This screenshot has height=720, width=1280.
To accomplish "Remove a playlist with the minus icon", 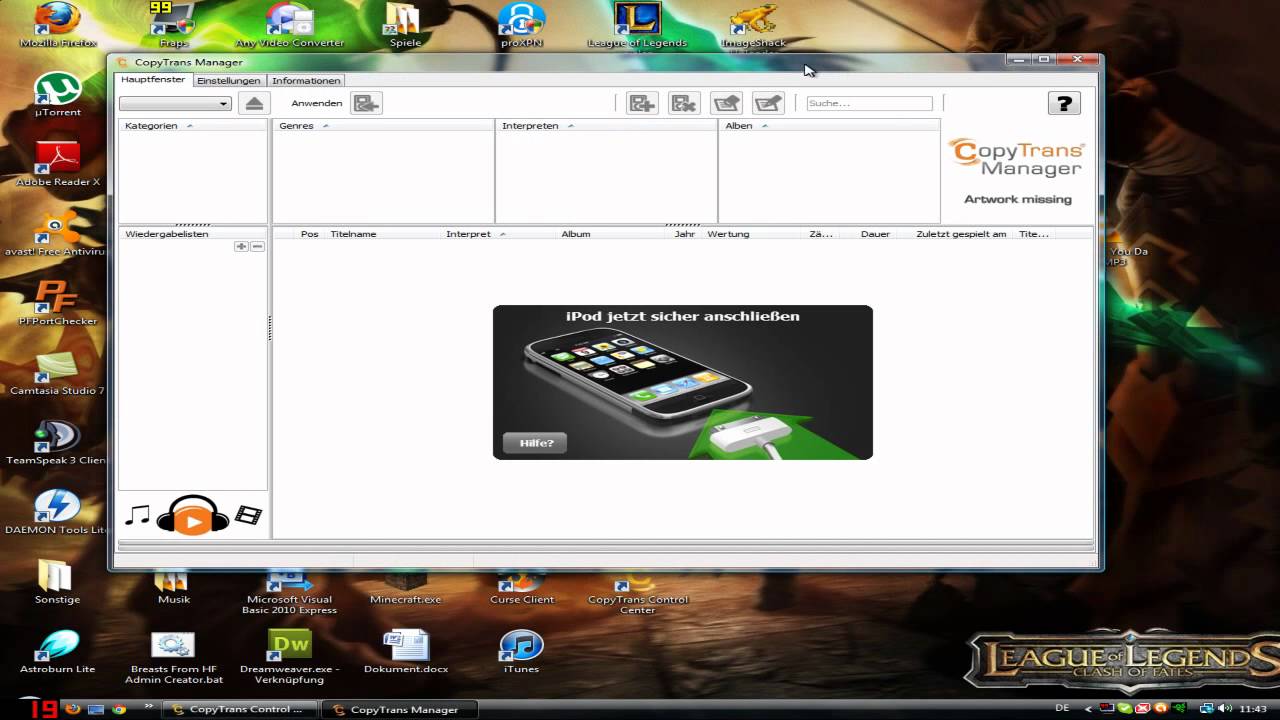I will coord(257,246).
